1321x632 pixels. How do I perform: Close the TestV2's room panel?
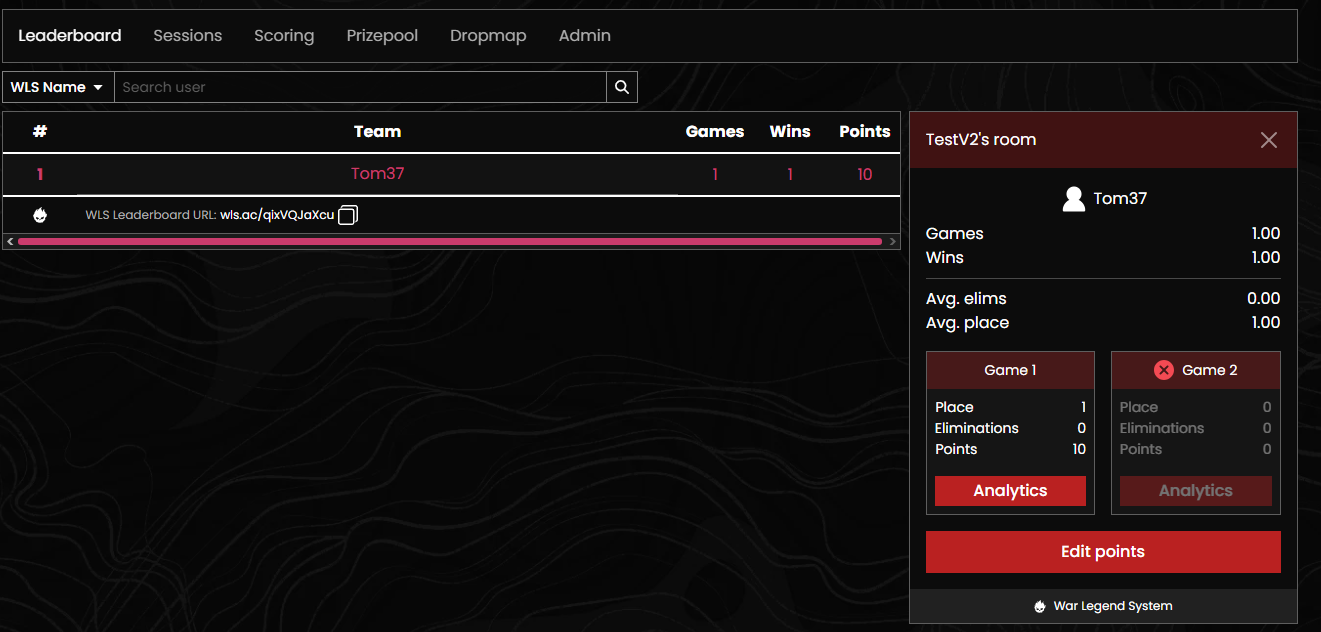pyautogui.click(x=1268, y=140)
